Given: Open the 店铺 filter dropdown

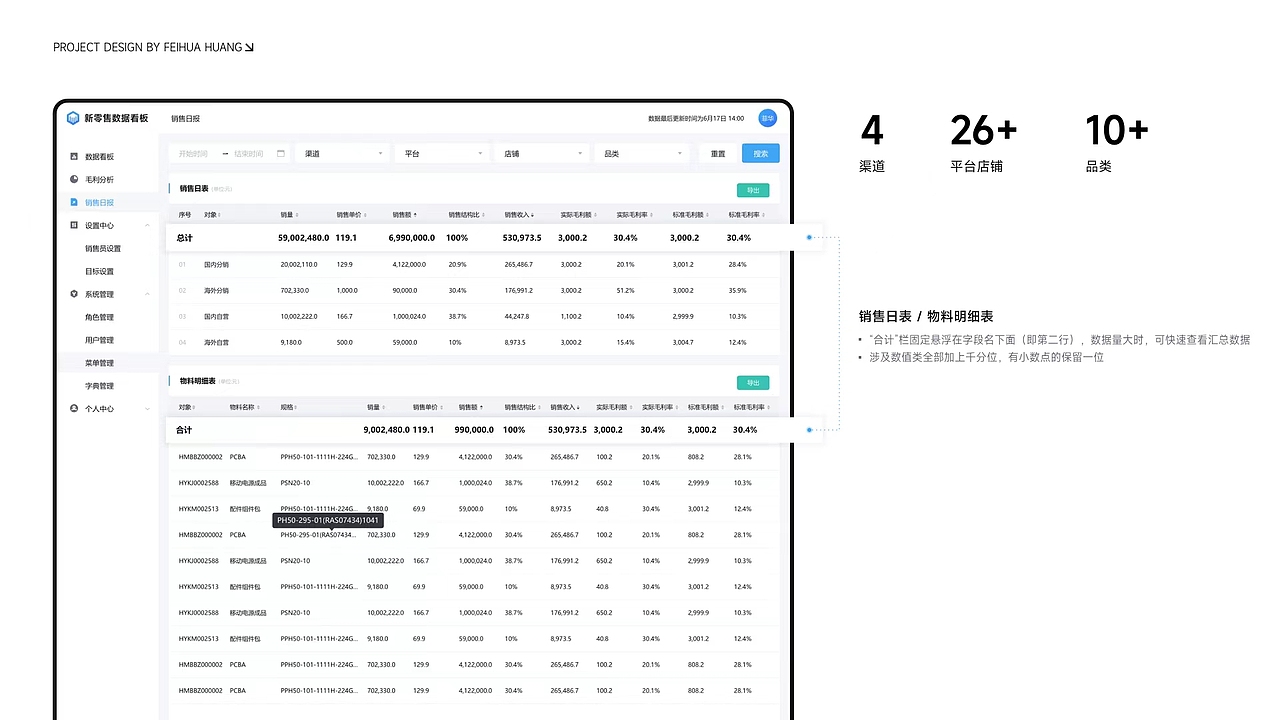Looking at the screenshot, I should coord(541,154).
